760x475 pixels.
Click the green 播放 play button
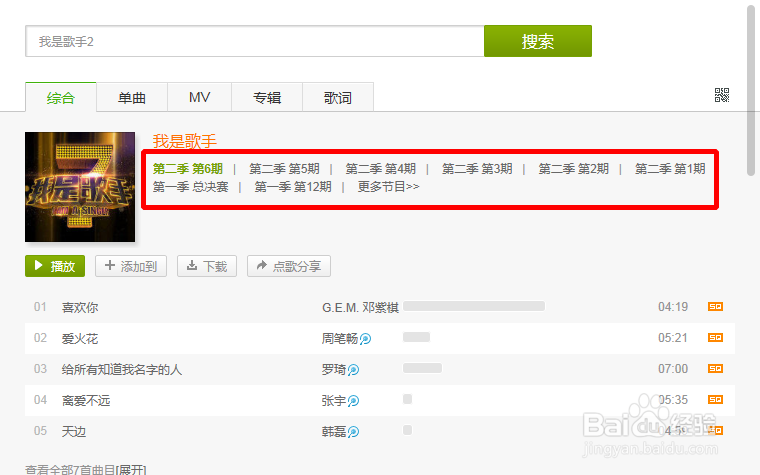[55, 266]
